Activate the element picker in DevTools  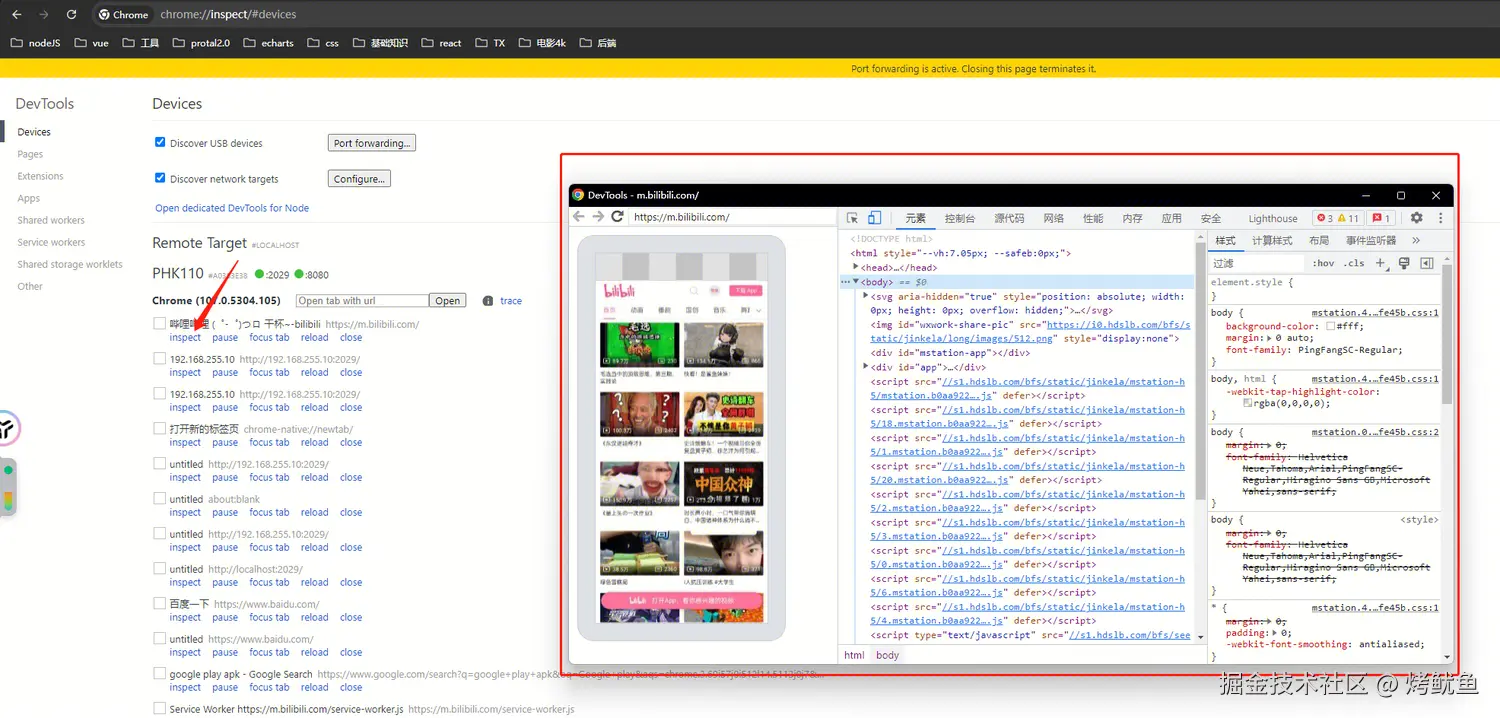pyautogui.click(x=852, y=218)
